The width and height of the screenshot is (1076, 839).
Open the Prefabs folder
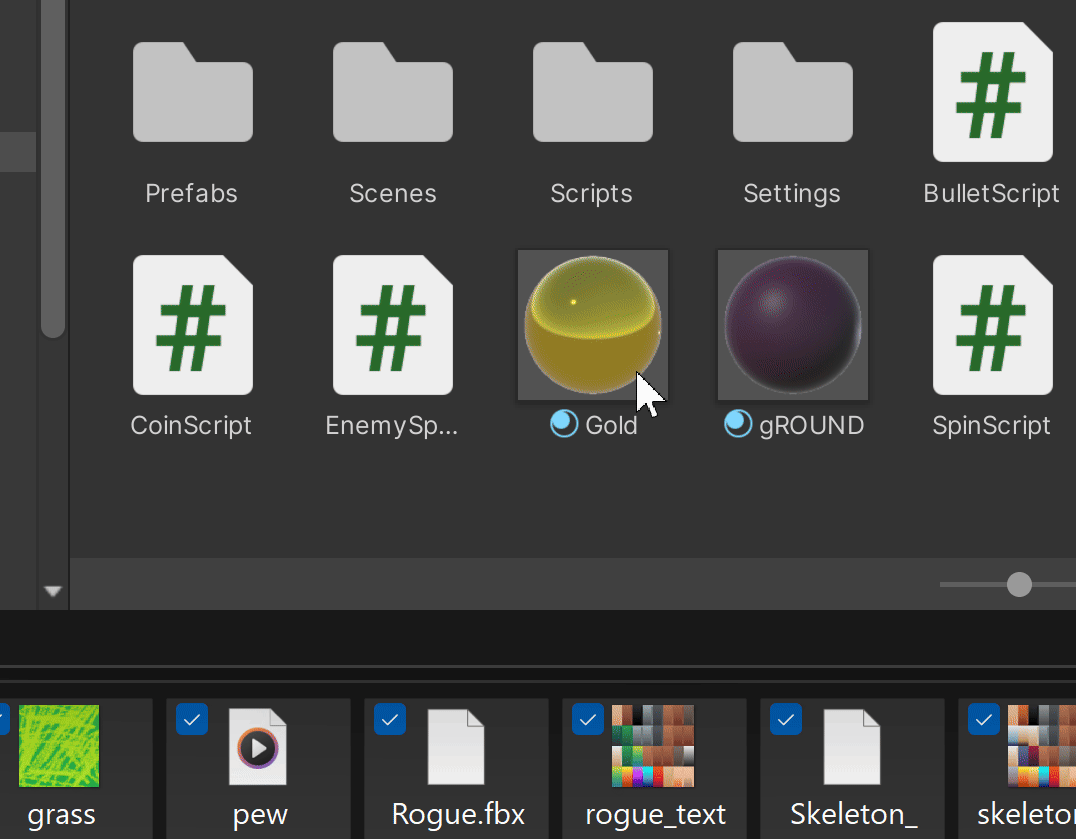tap(191, 91)
